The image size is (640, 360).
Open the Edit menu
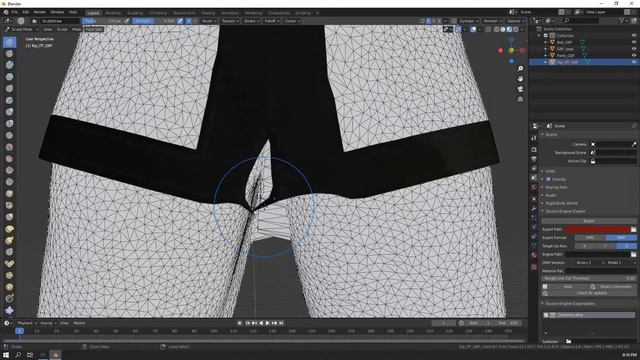[x=26, y=12]
